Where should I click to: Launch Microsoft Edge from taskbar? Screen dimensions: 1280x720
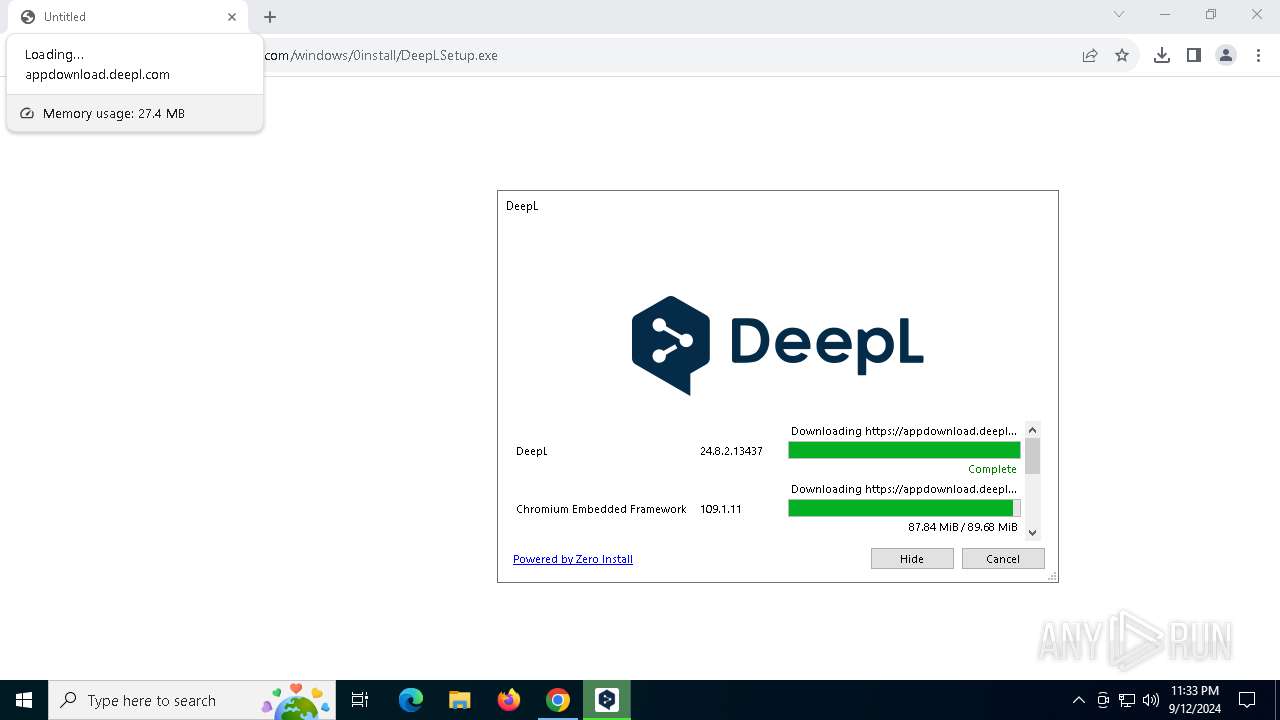click(411, 700)
